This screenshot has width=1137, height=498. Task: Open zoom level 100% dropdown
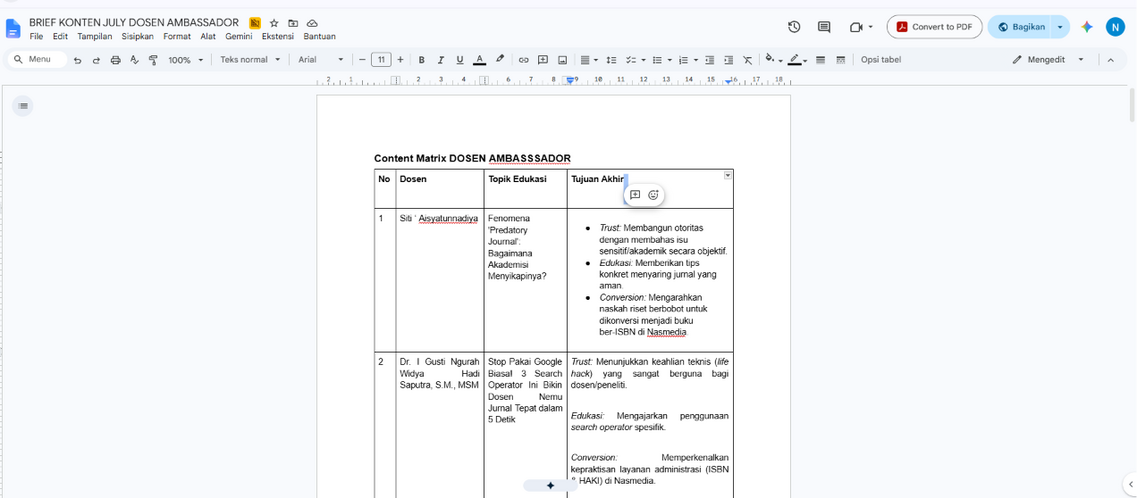coord(186,60)
